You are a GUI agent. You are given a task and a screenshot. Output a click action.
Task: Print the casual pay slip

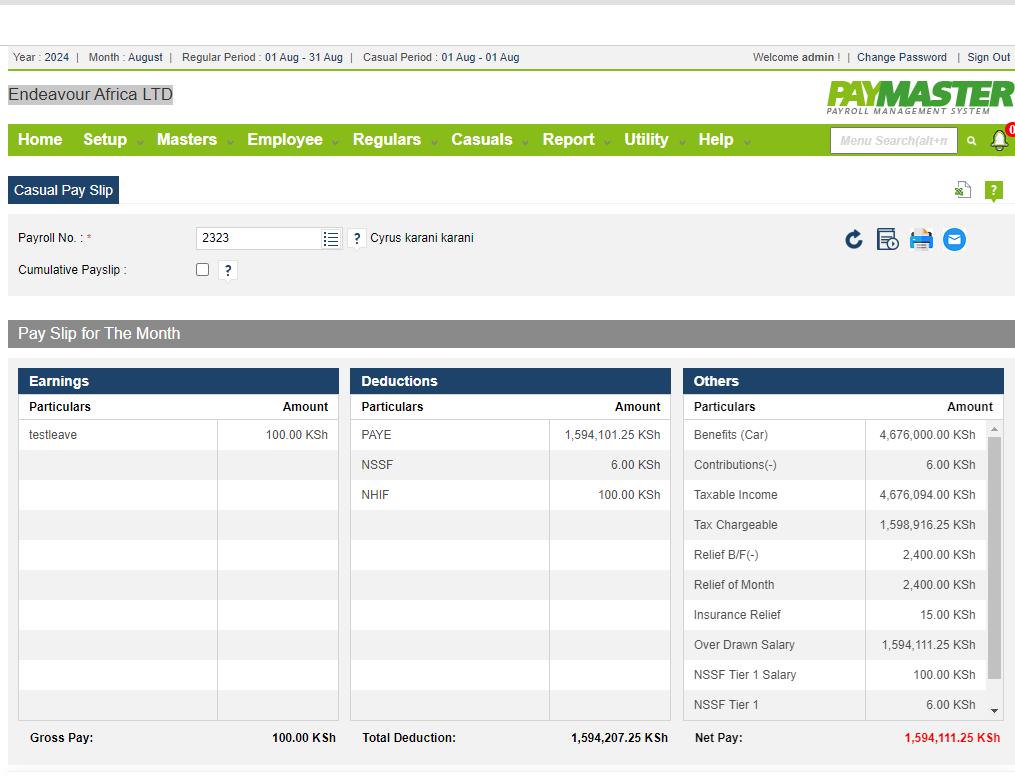click(921, 240)
